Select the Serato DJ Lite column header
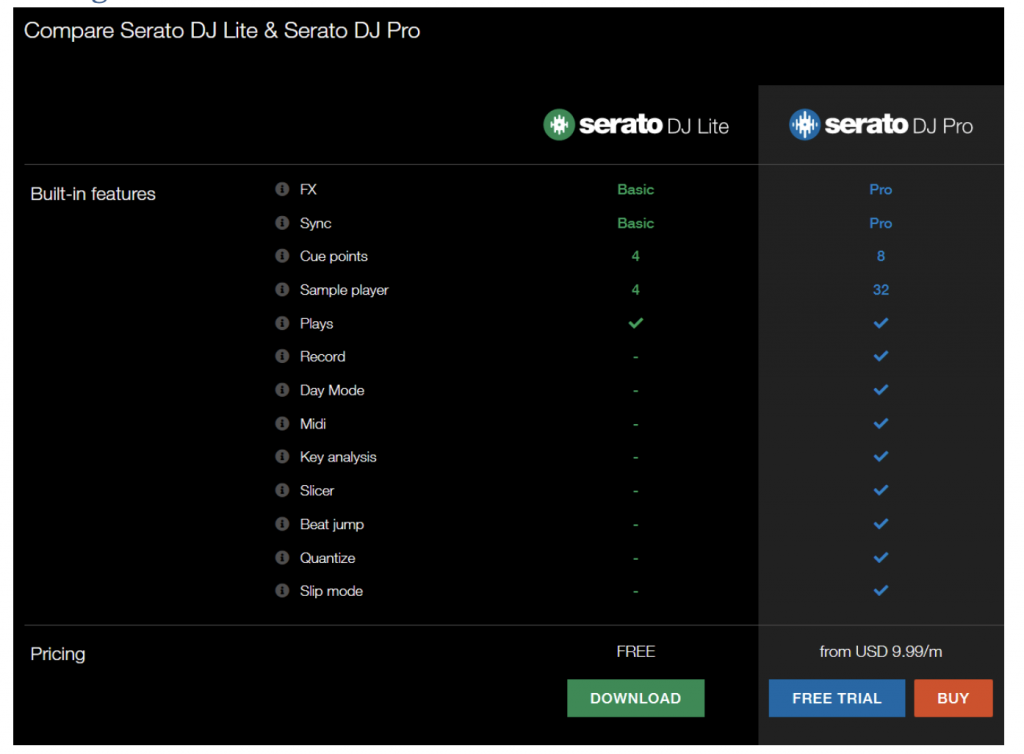The height and width of the screenshot is (754, 1024). 636,125
